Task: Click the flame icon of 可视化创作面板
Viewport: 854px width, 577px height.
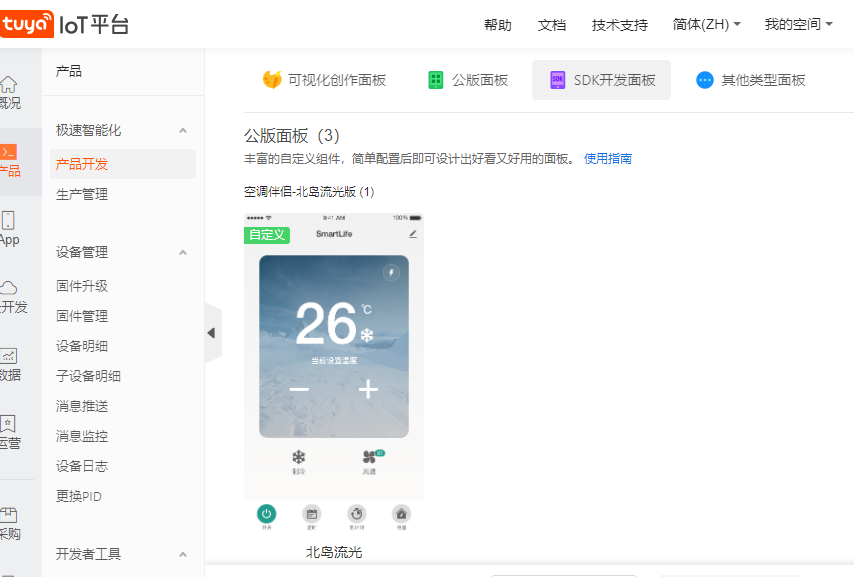Action: pyautogui.click(x=272, y=80)
